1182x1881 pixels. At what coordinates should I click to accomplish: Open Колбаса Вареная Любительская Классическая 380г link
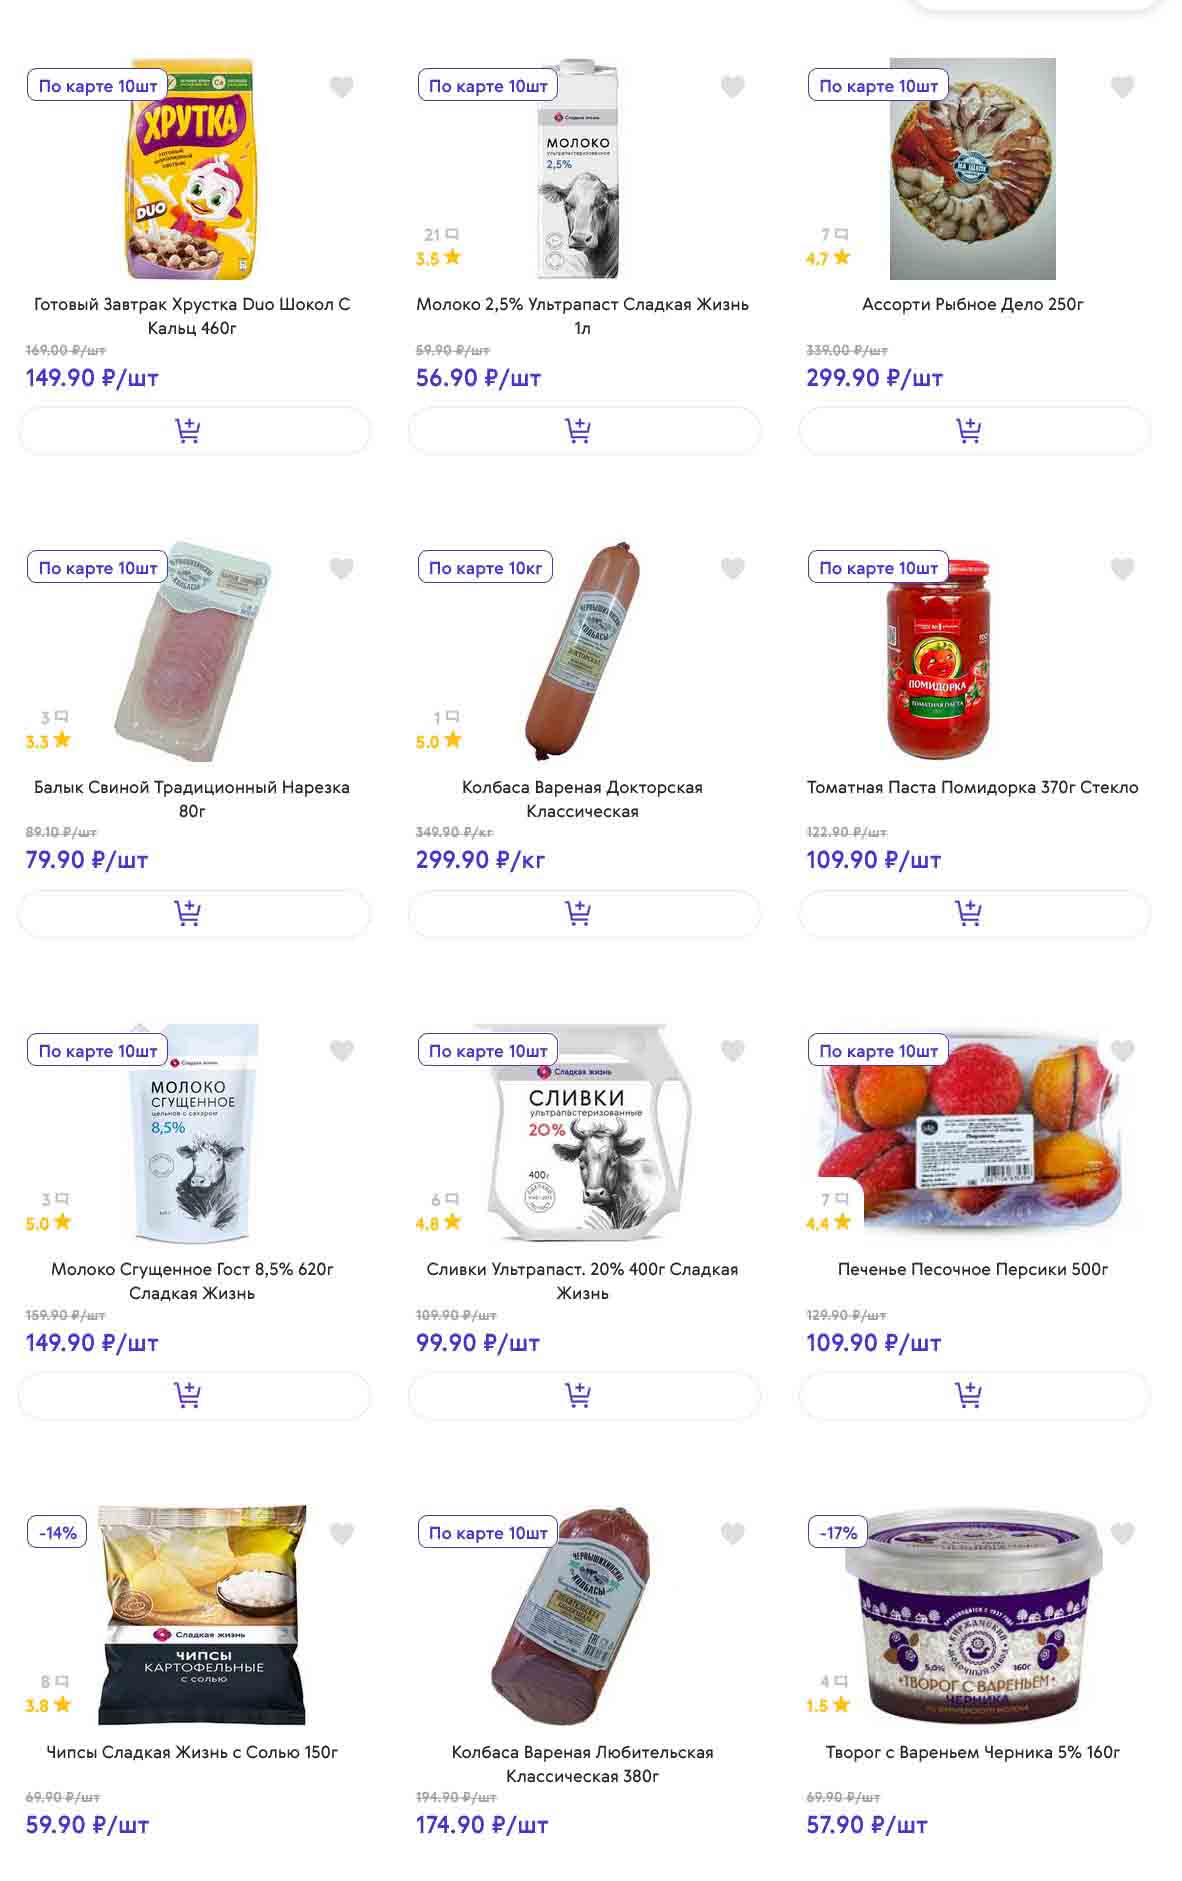[582, 1764]
